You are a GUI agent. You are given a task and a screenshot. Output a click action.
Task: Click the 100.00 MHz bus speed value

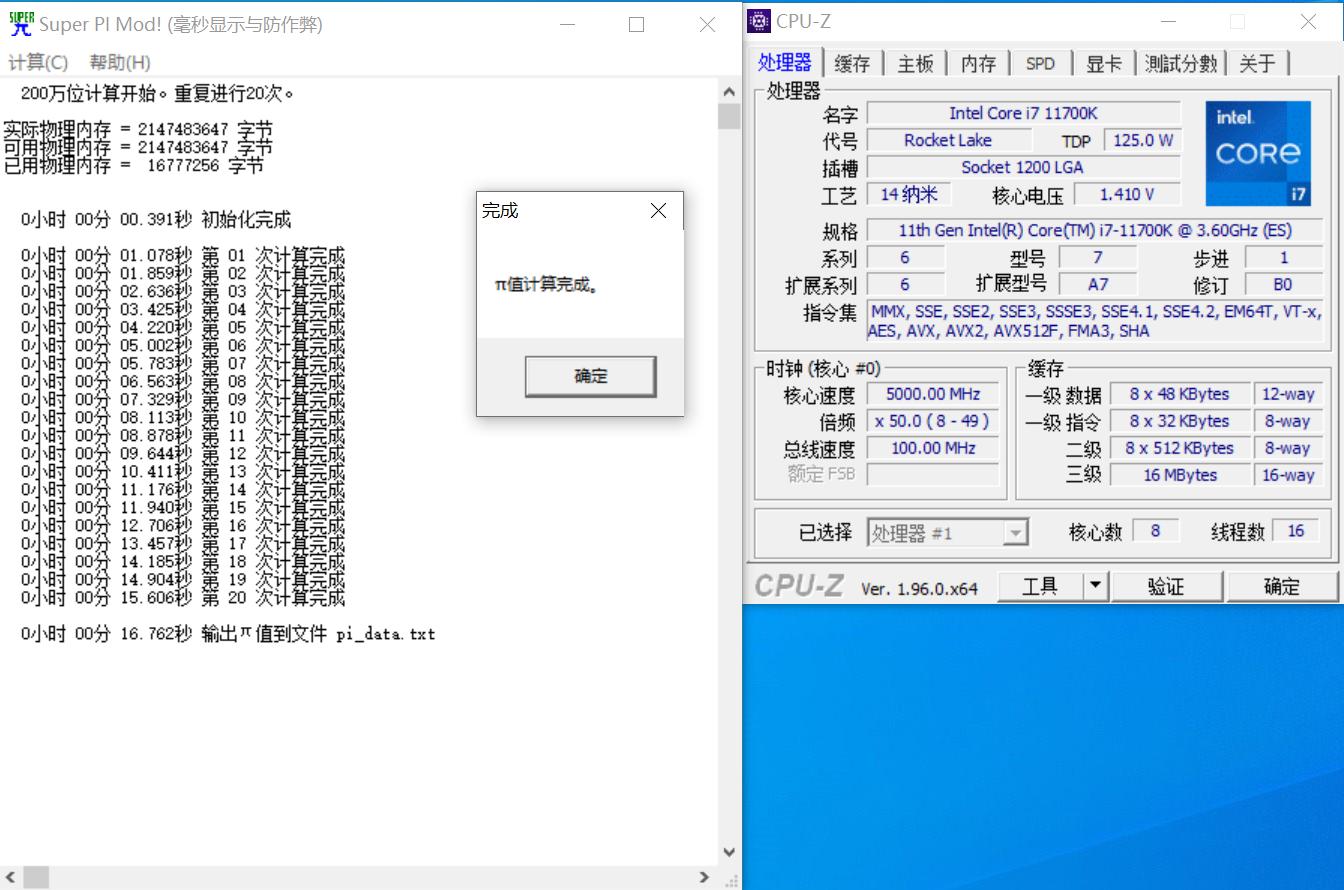tap(933, 448)
